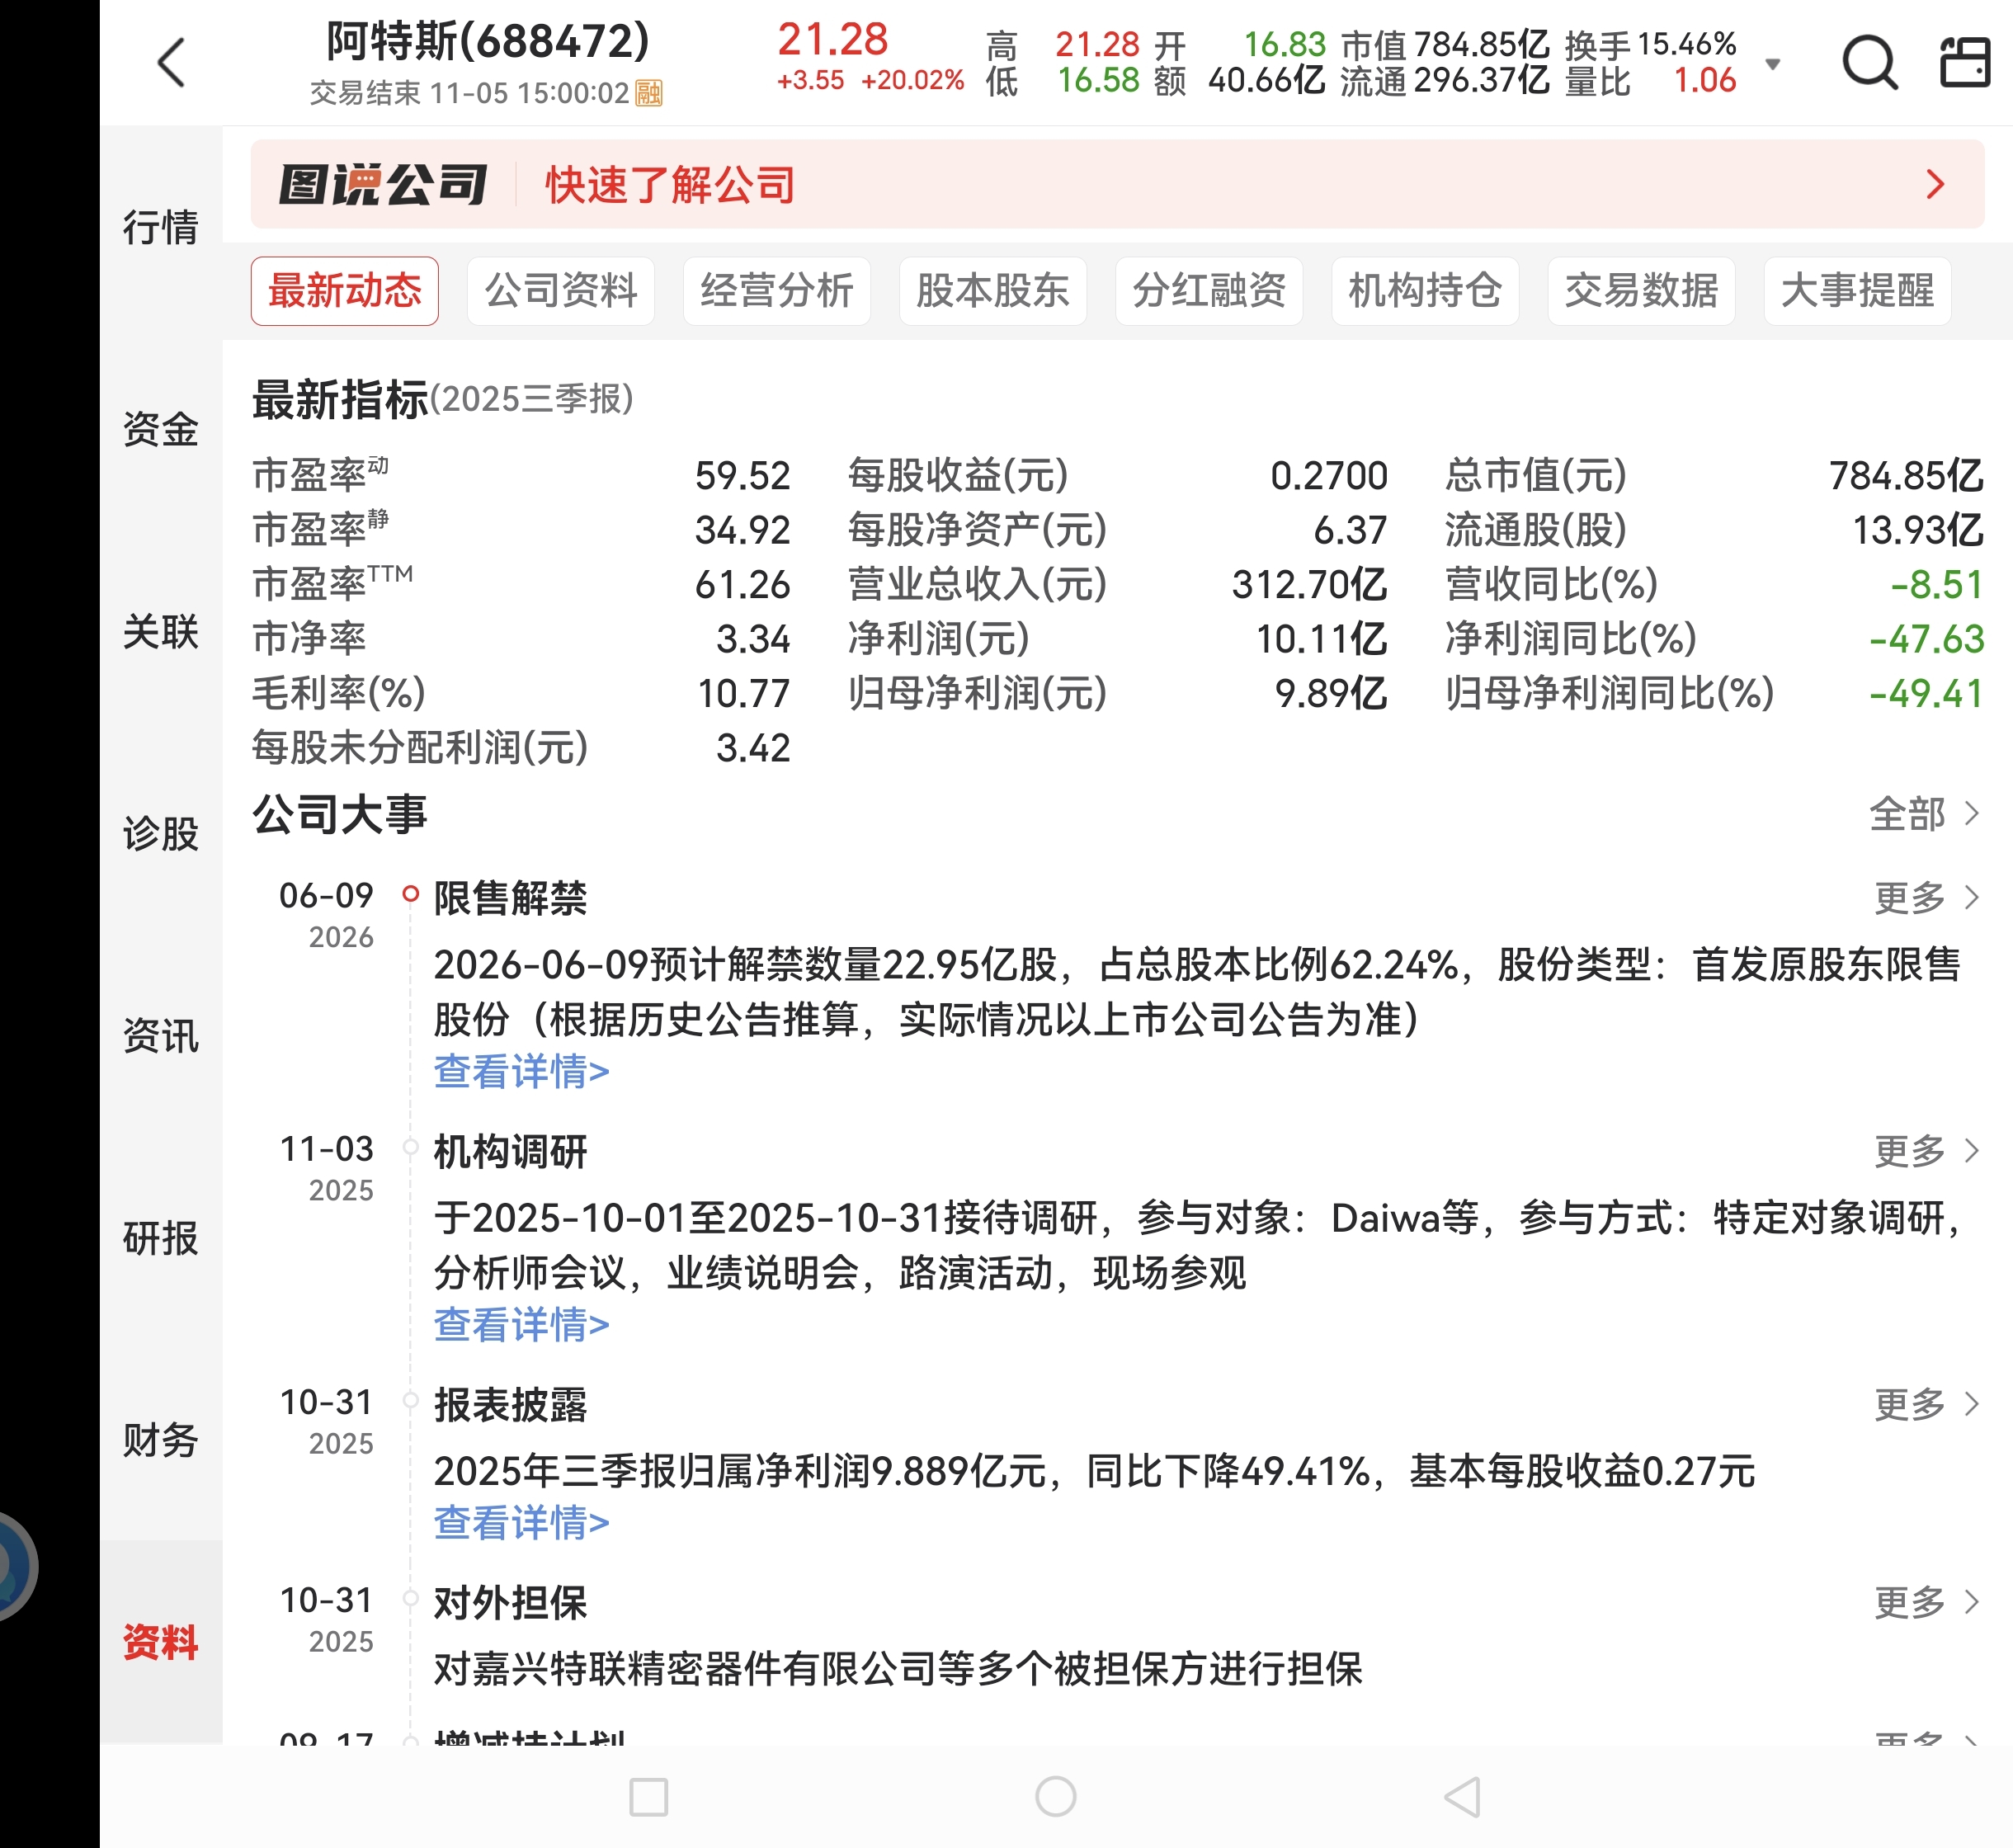Open the search magnifier icon
This screenshot has width=2013, height=1848.
[1869, 63]
